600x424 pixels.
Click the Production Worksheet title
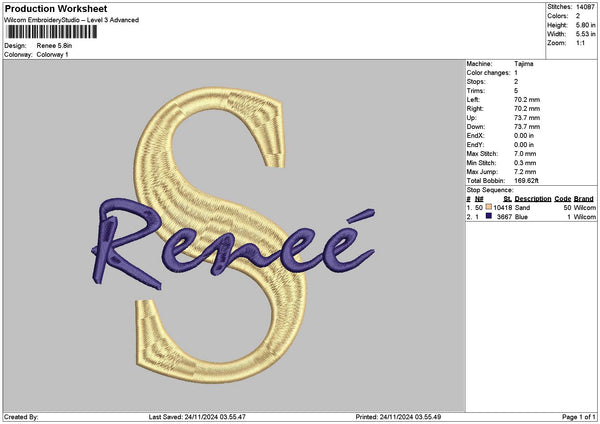56,8
